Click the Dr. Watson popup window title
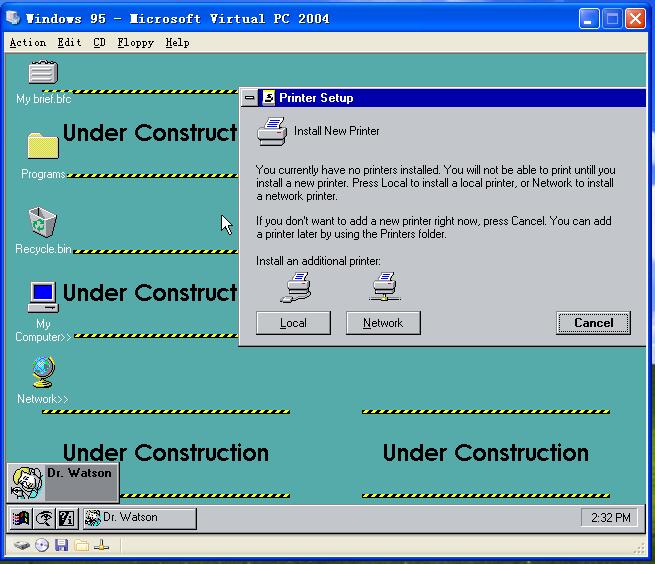 click(79, 473)
